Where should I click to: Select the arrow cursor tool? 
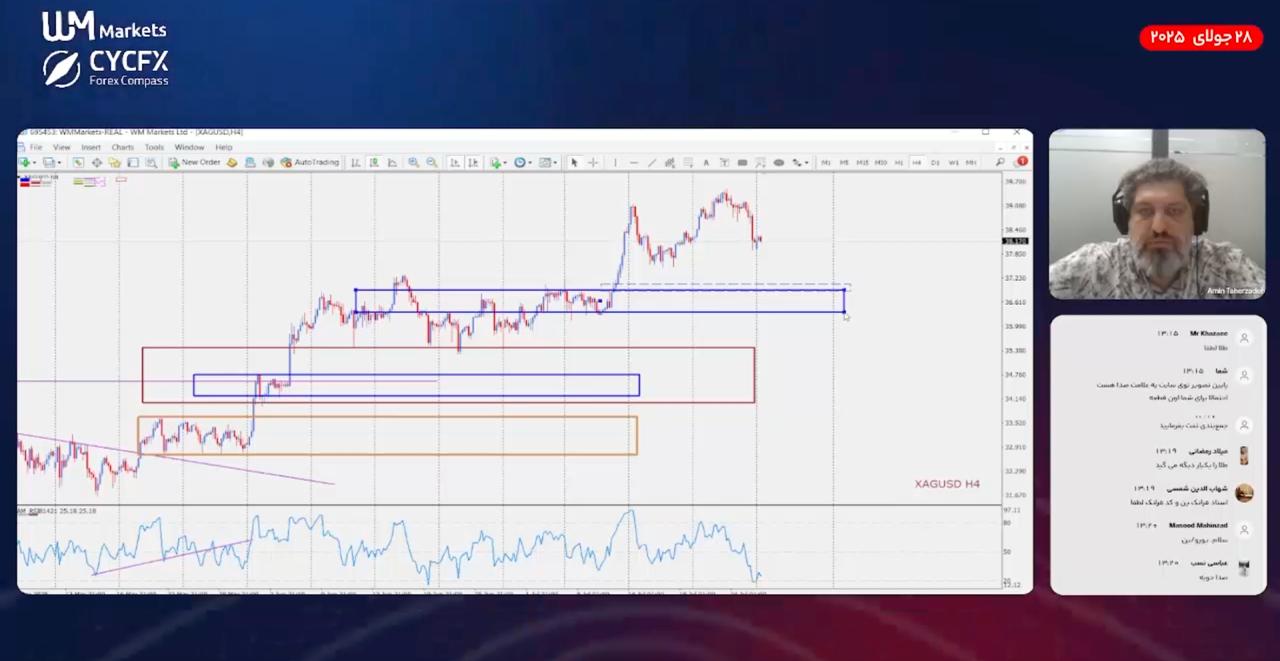pos(574,162)
